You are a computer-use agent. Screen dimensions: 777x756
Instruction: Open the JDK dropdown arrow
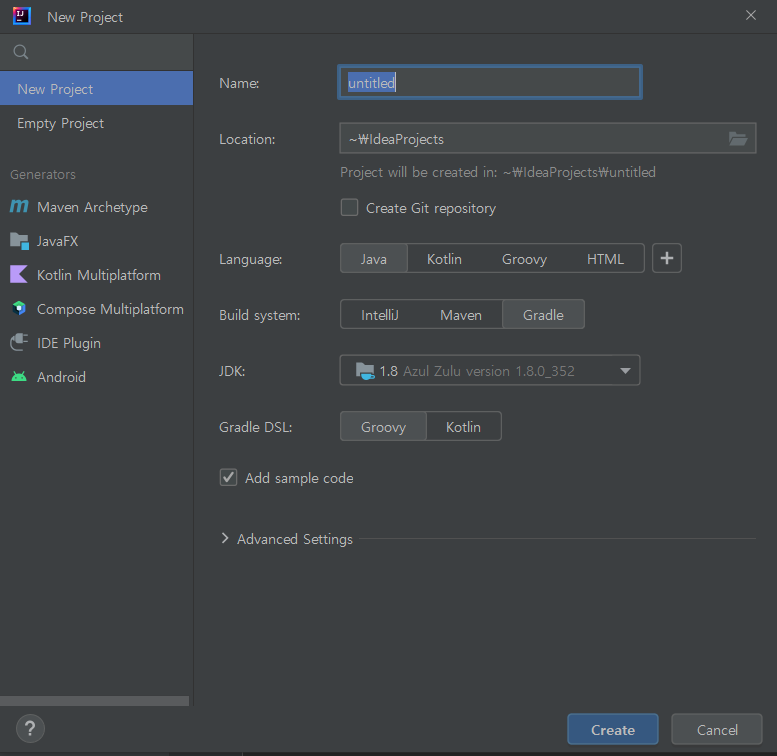tap(625, 371)
